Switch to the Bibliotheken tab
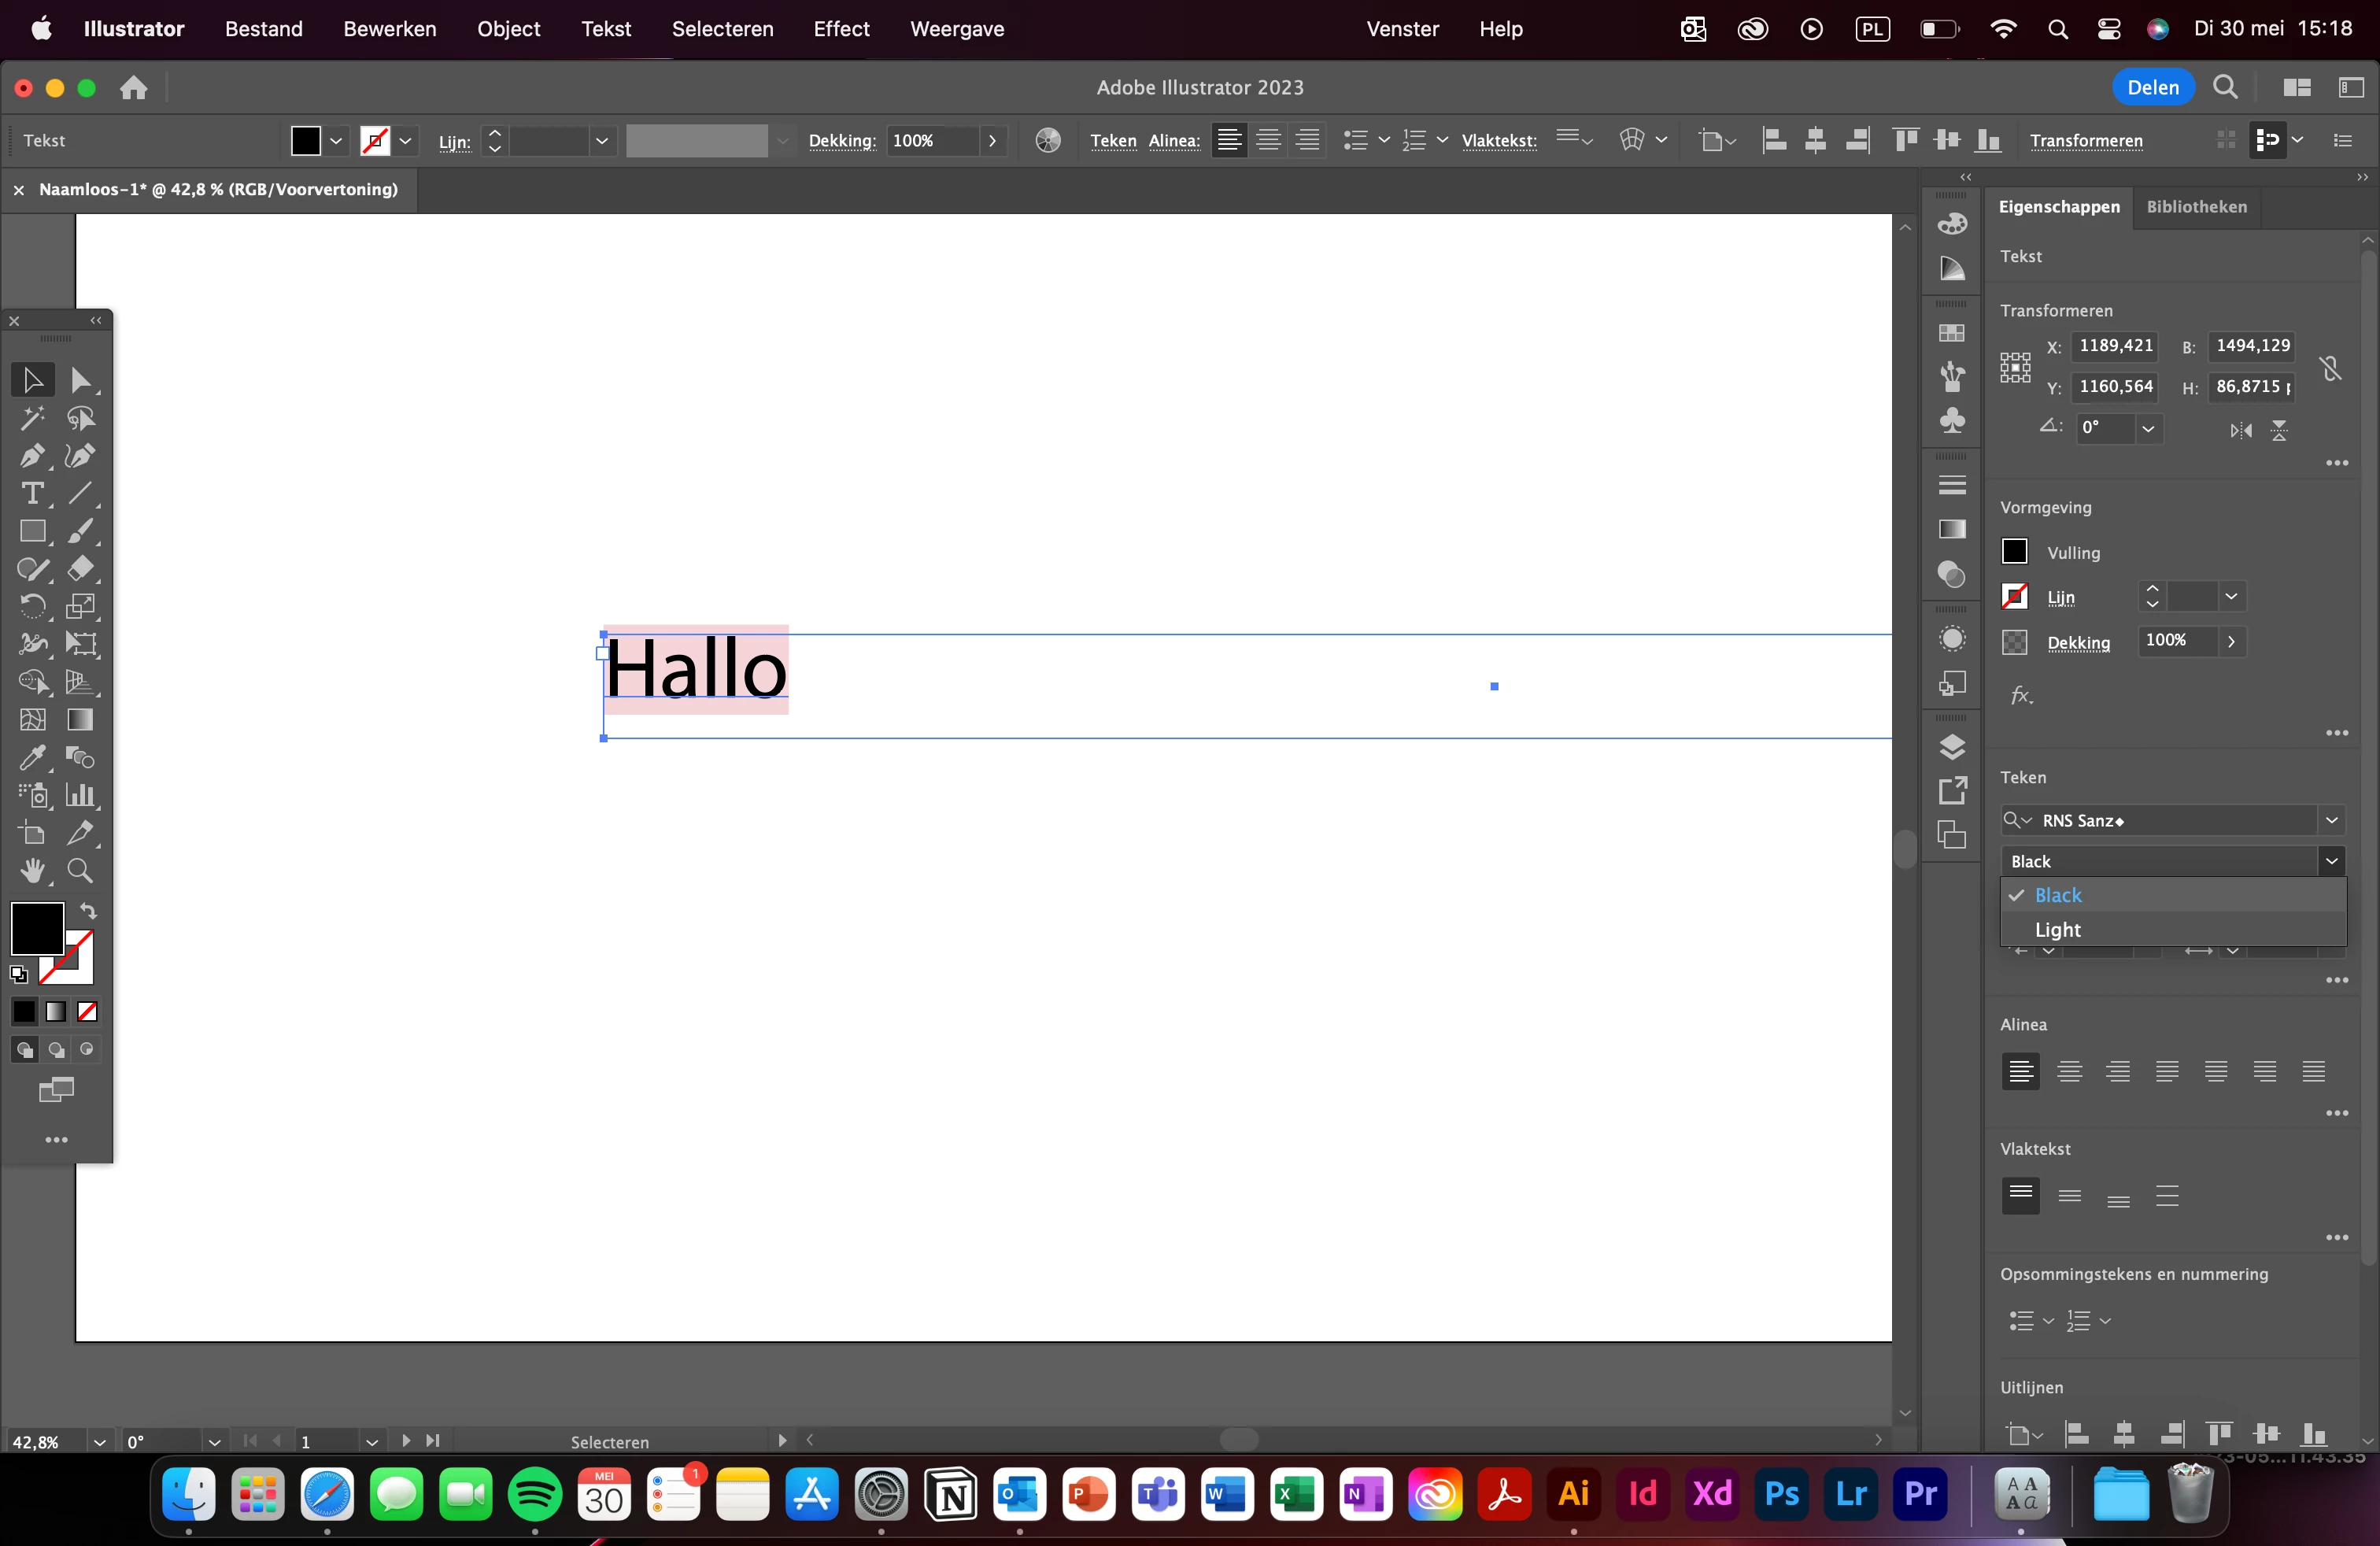 point(2196,207)
